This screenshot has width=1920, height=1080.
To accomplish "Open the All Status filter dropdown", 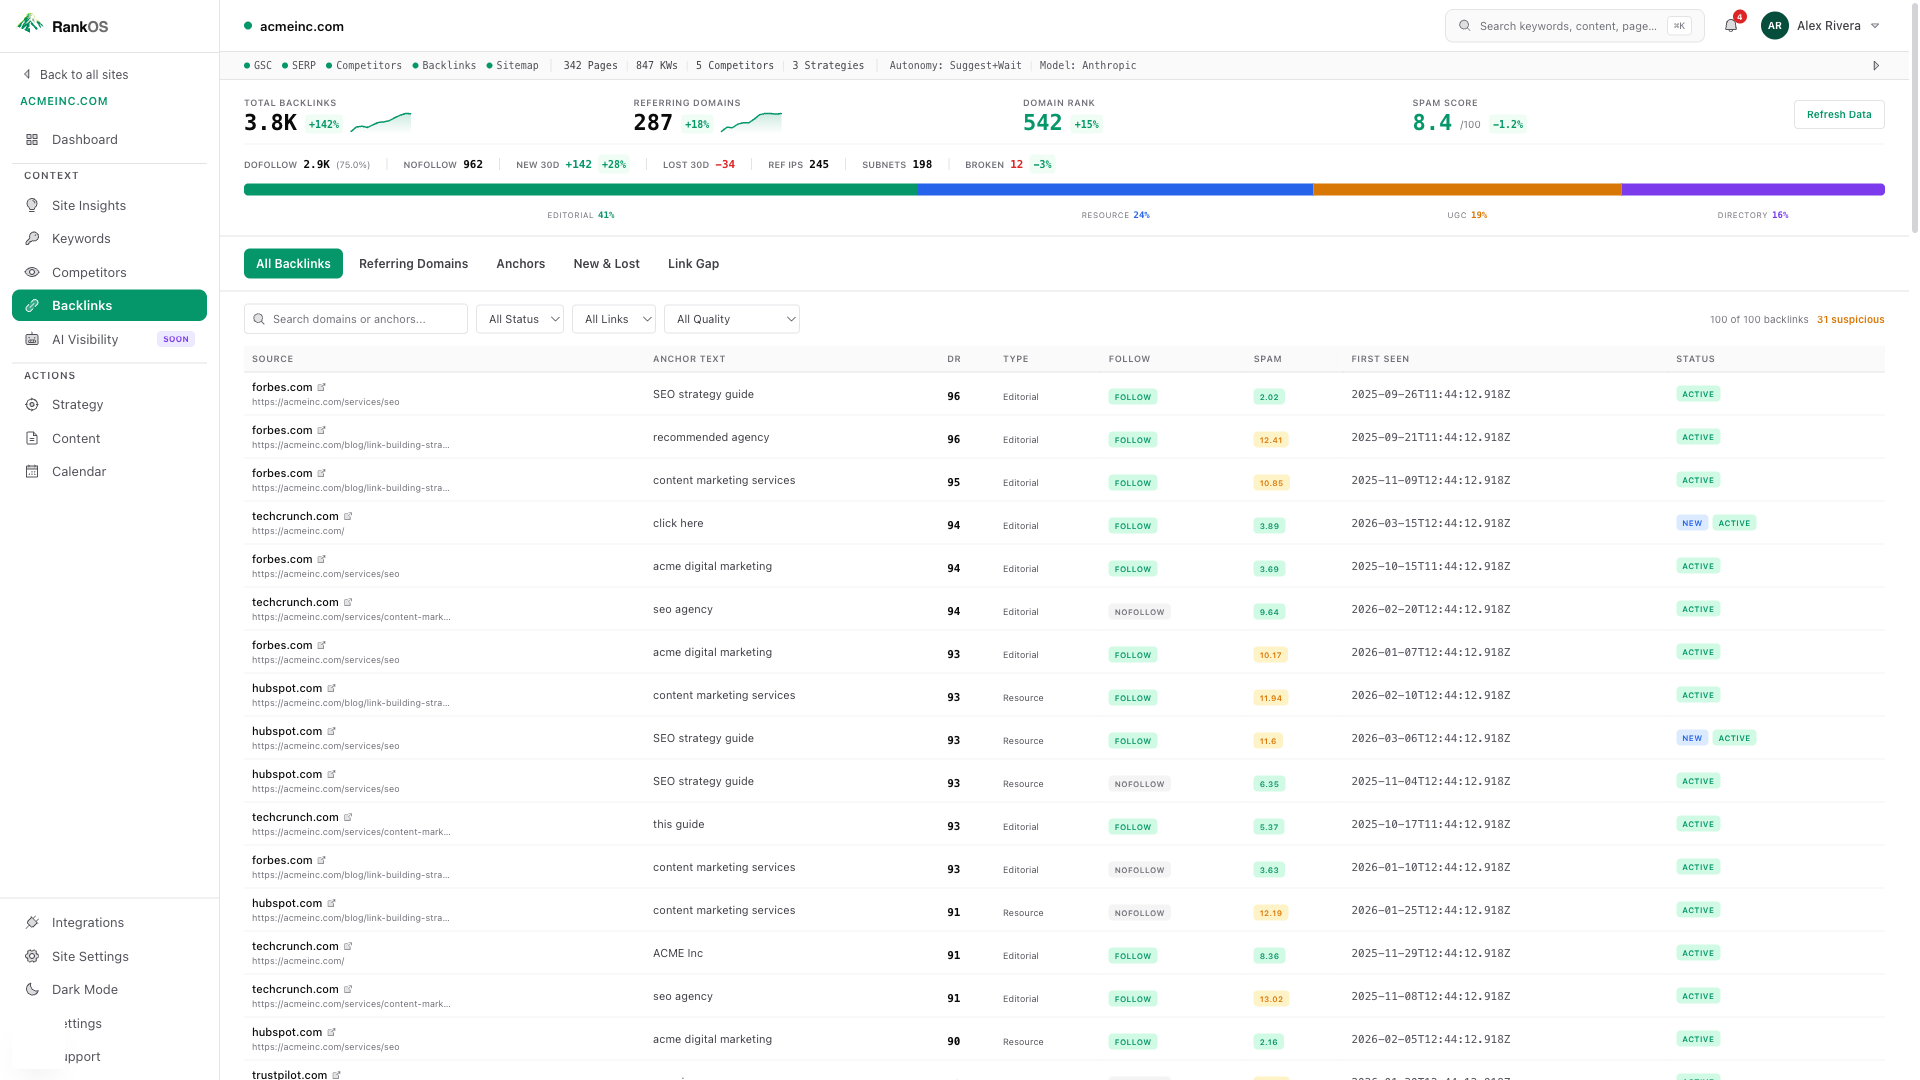I will tap(519, 318).
